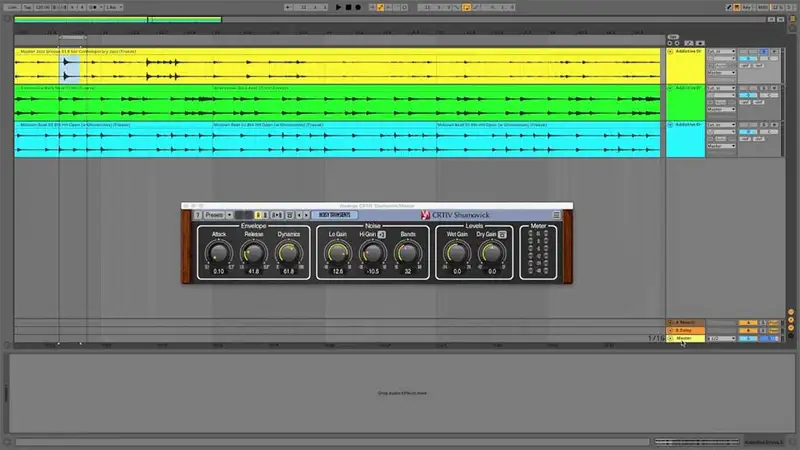Go to the next preset arrow
The image size is (800, 450).
click(x=306, y=215)
